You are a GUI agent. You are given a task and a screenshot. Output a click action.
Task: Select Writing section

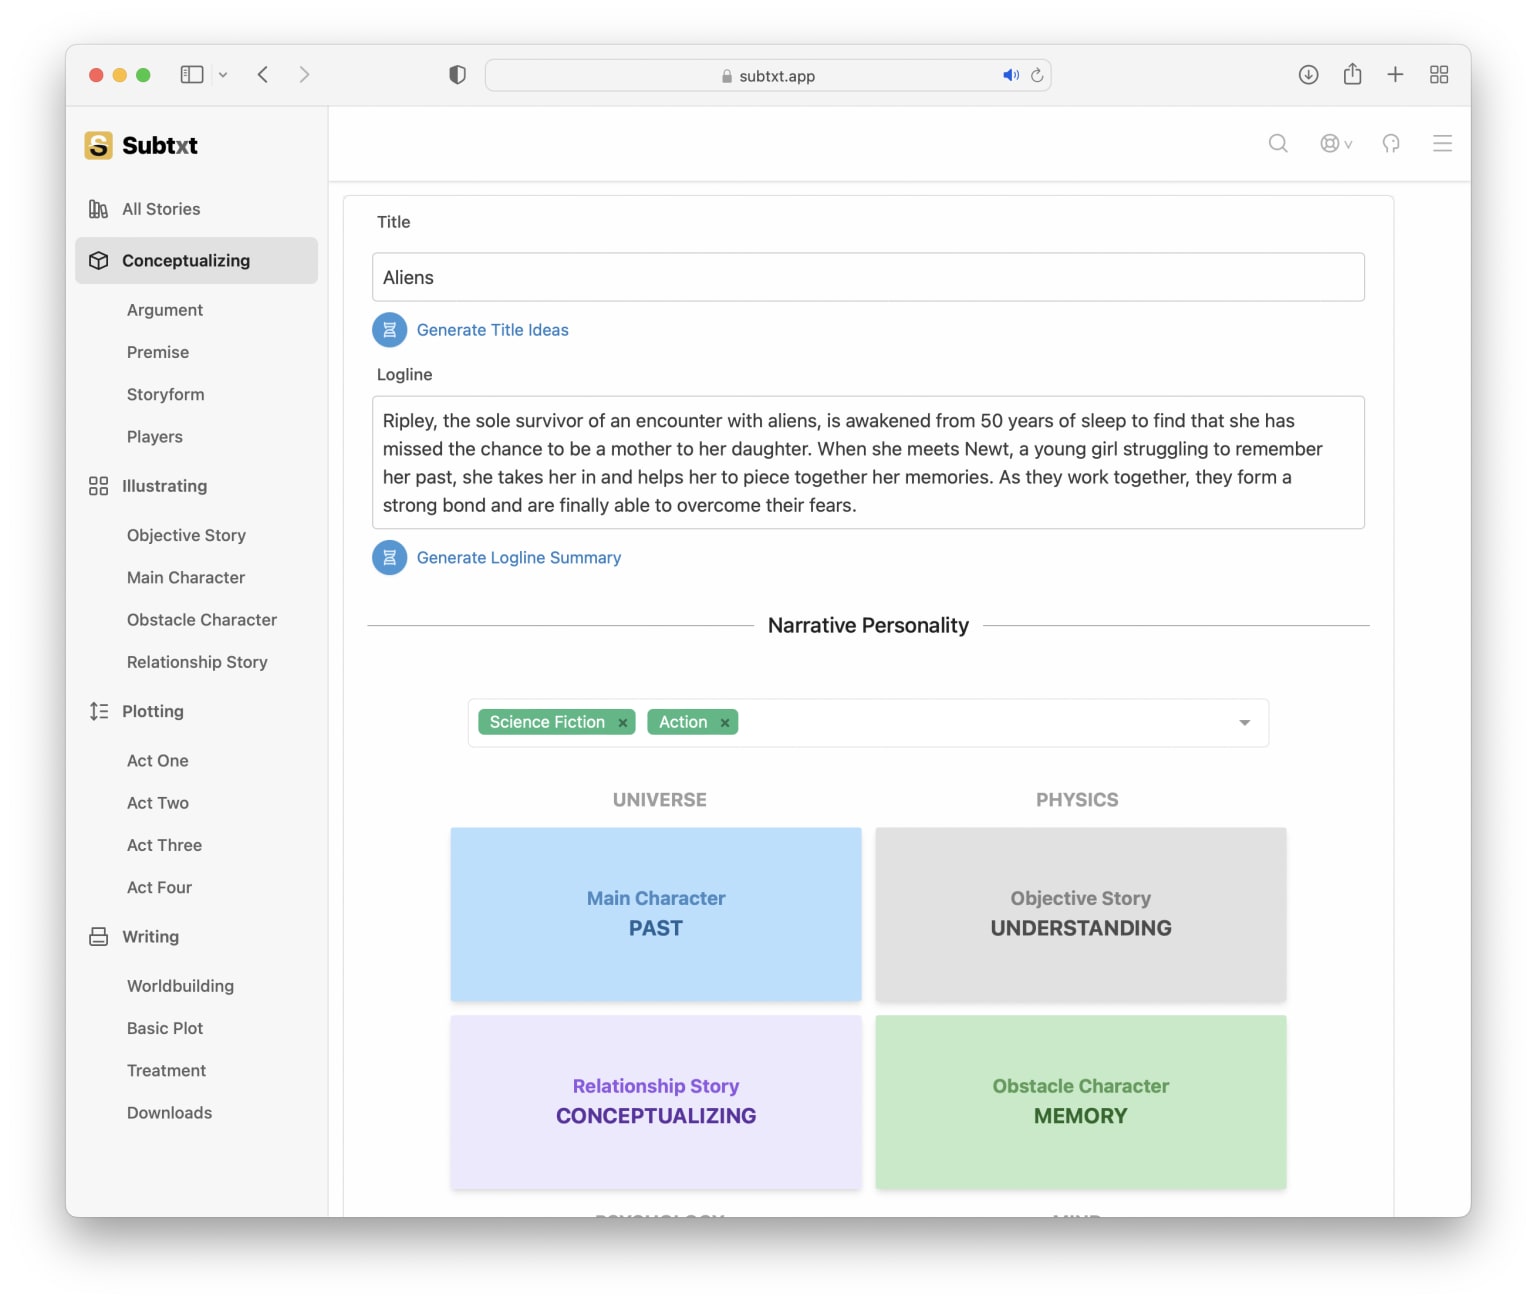point(151,937)
